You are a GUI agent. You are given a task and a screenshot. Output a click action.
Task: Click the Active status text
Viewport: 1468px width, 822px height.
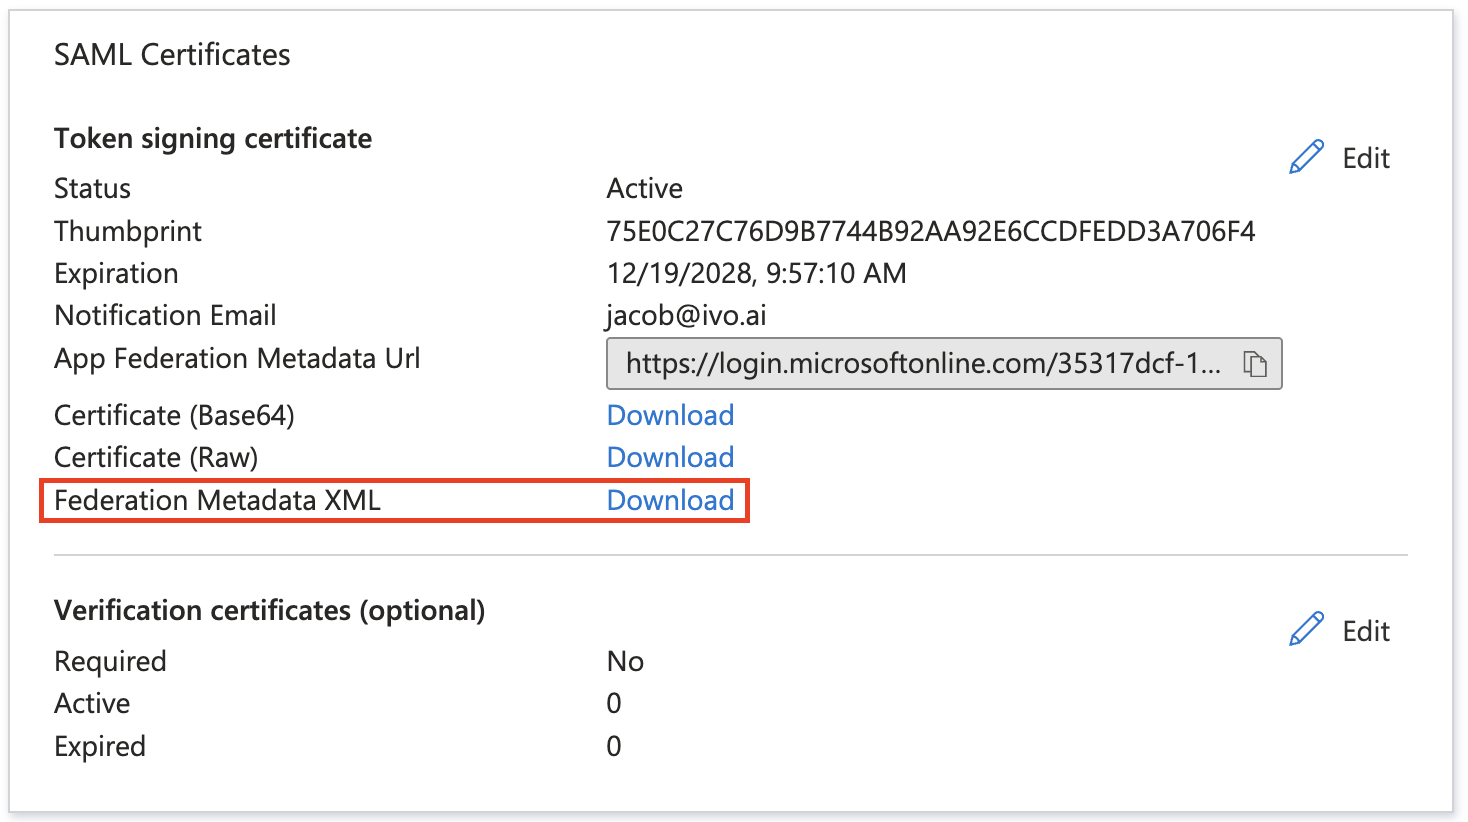pyautogui.click(x=644, y=188)
